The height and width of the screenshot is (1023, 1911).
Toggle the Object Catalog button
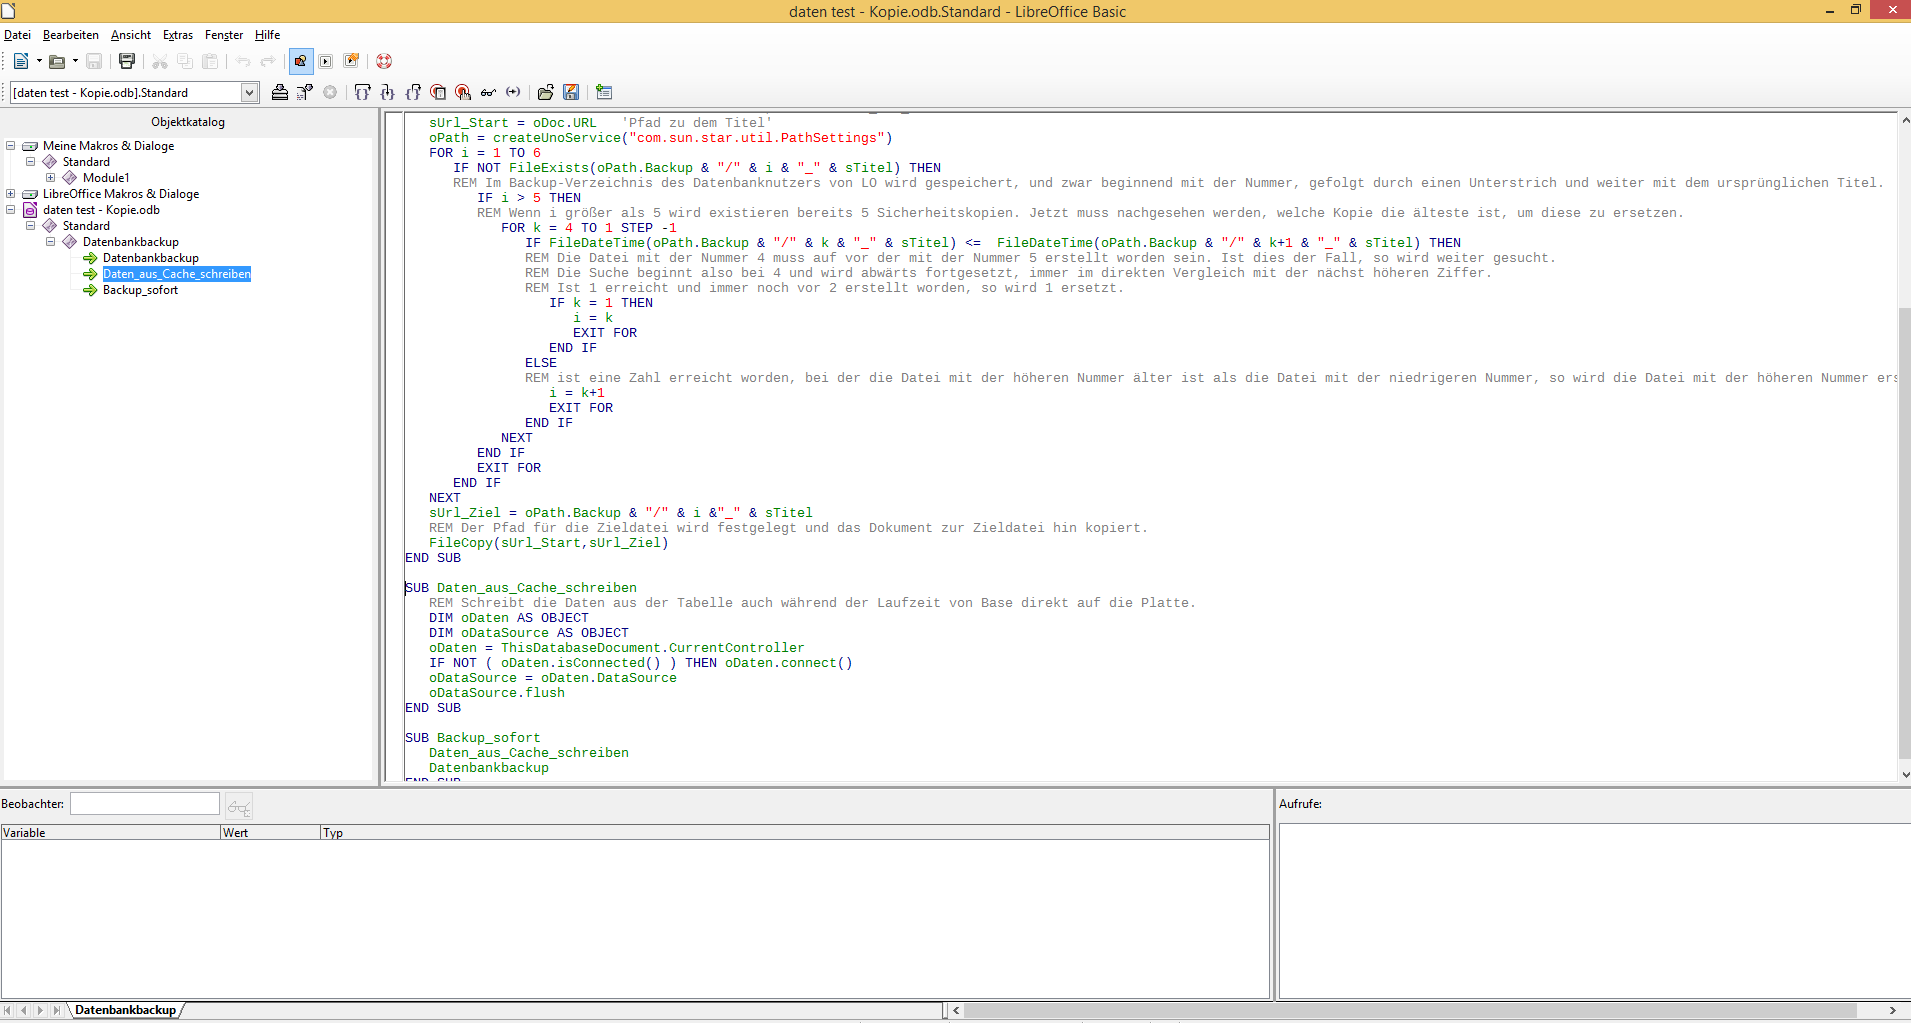click(x=301, y=61)
